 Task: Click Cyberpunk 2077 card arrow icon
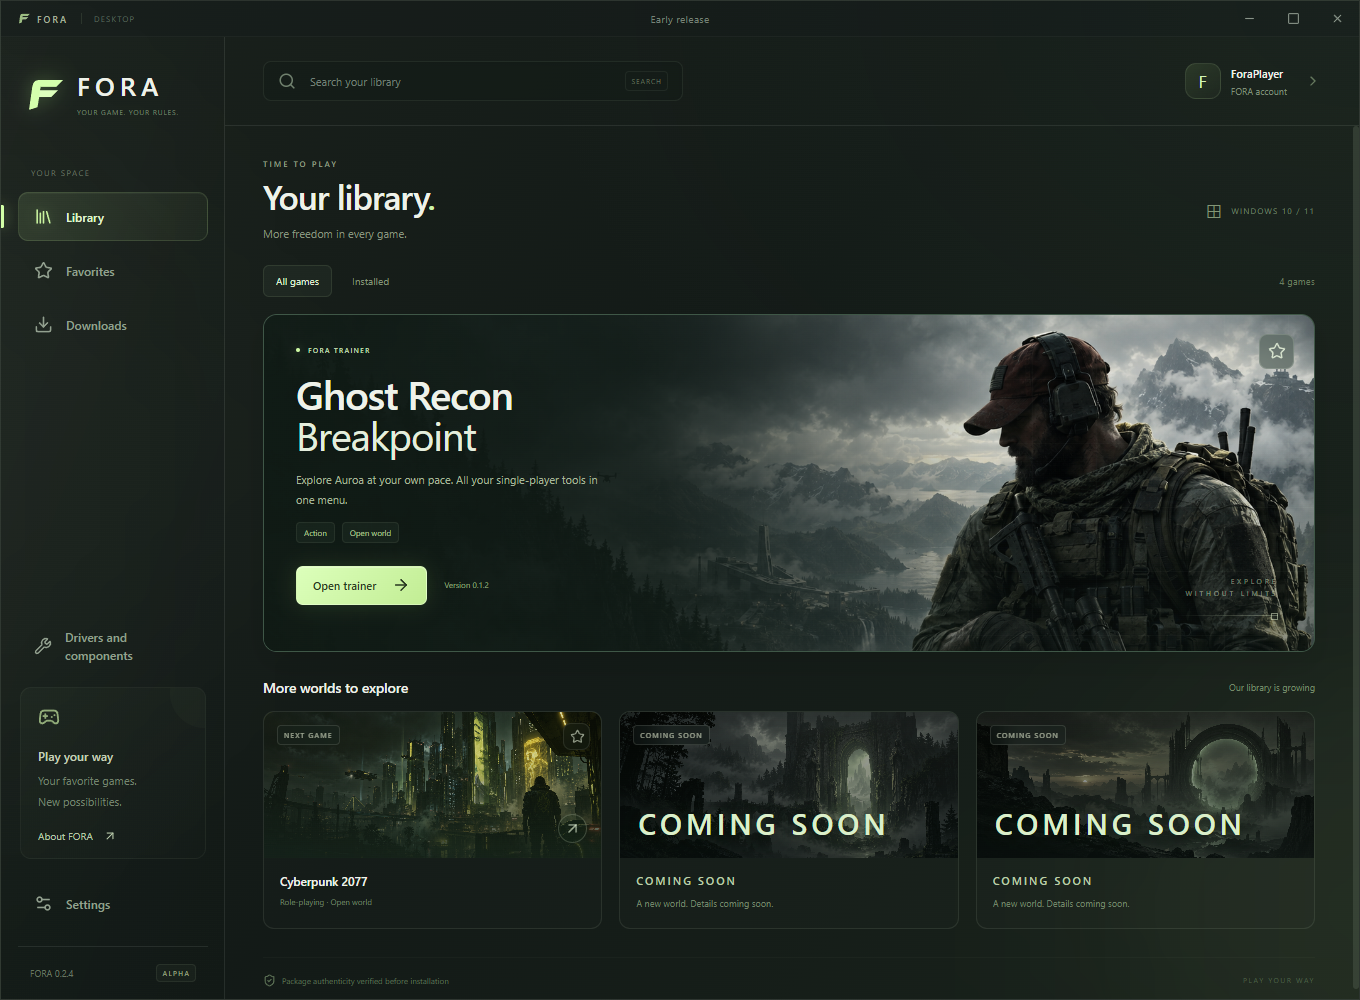pos(572,828)
